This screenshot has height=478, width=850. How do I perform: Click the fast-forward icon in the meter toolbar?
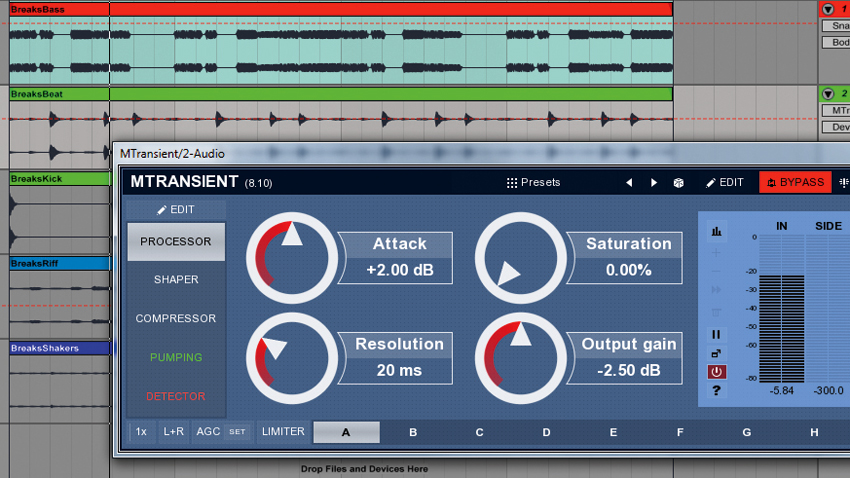(716, 290)
